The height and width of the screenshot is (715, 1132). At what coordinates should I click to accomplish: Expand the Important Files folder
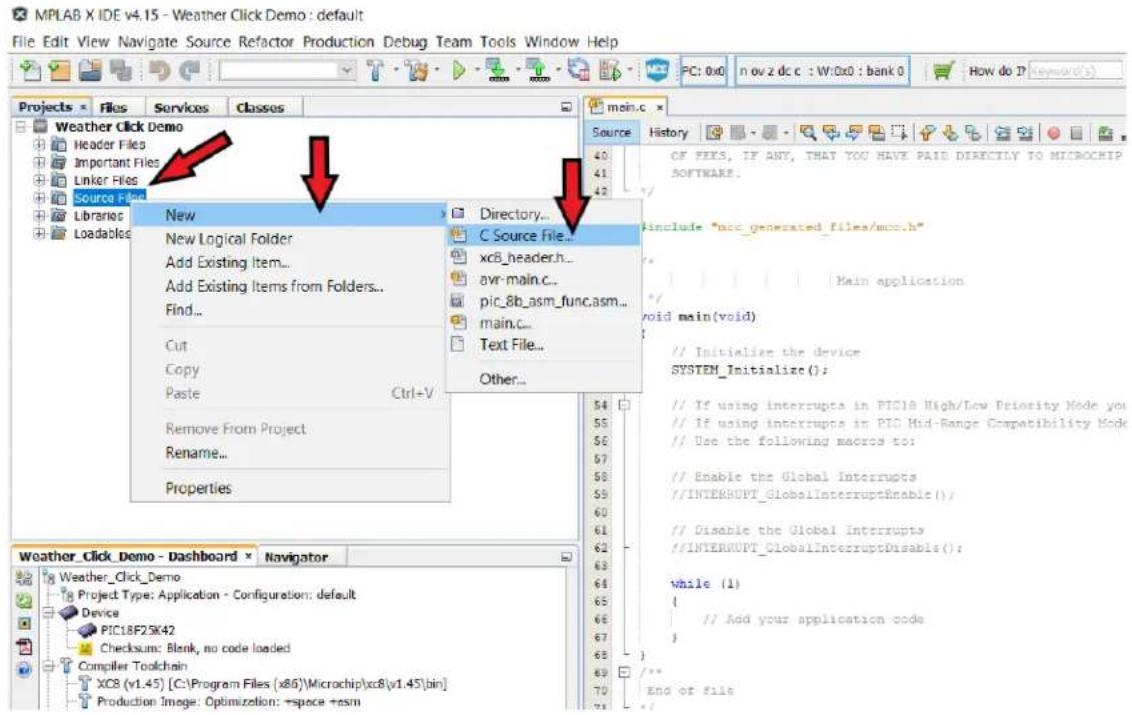tap(40, 162)
